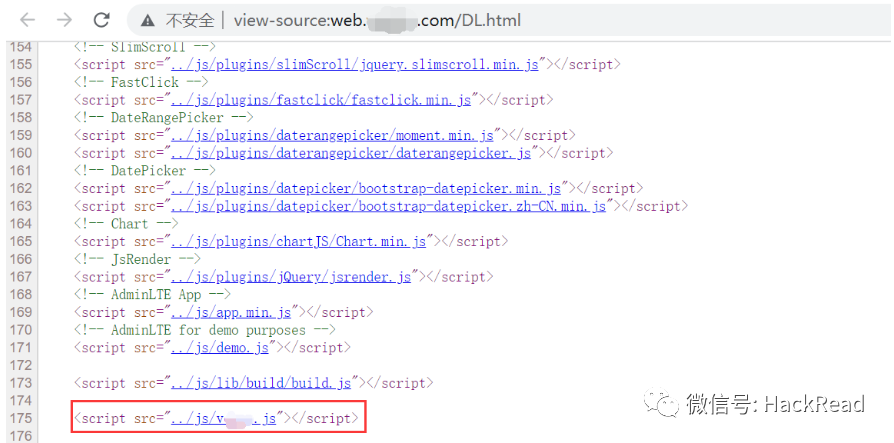Open the daterangepicker.js script link

pos(351,153)
